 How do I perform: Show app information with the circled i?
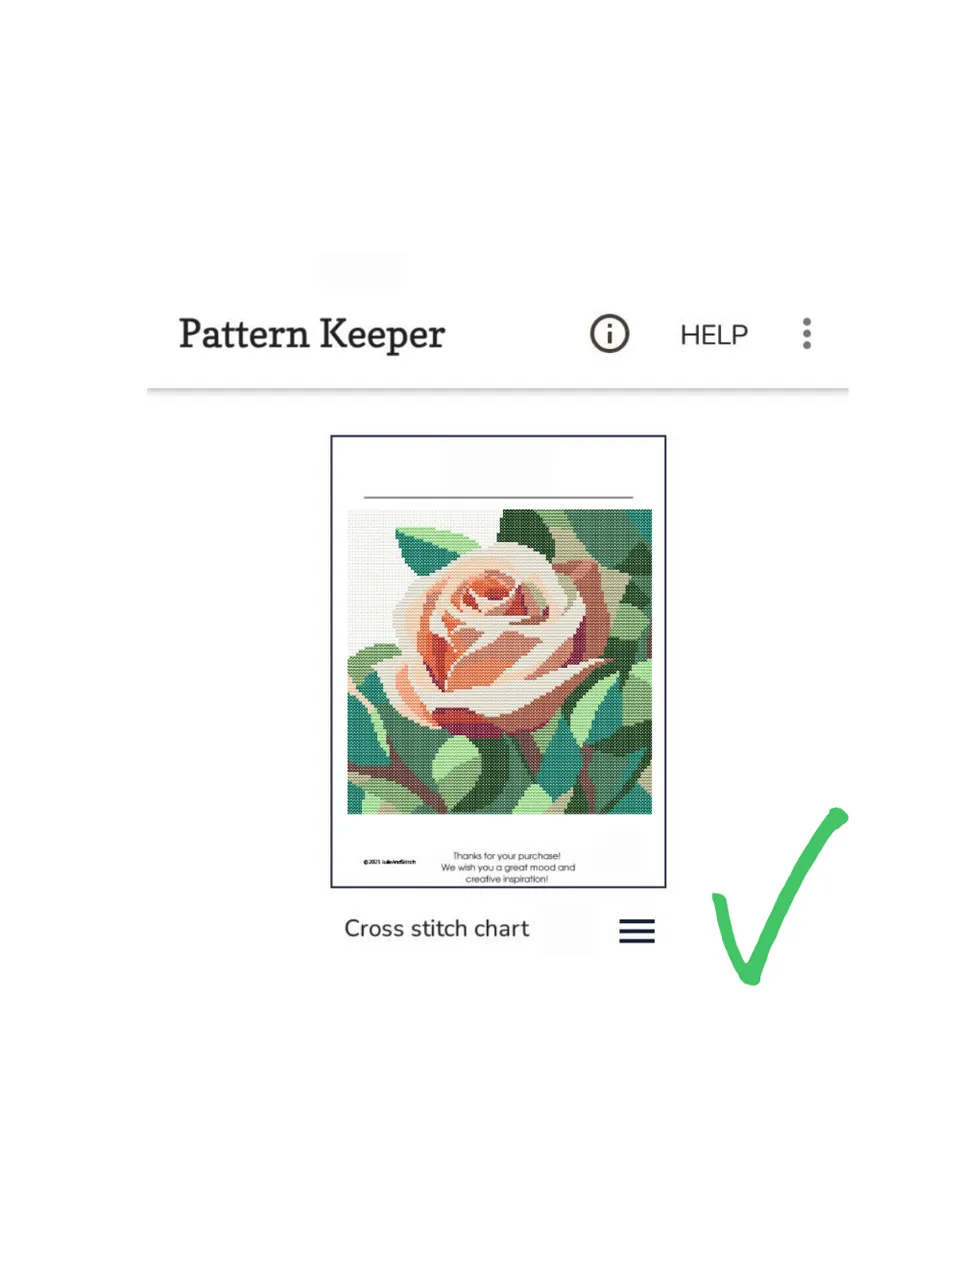pos(609,334)
